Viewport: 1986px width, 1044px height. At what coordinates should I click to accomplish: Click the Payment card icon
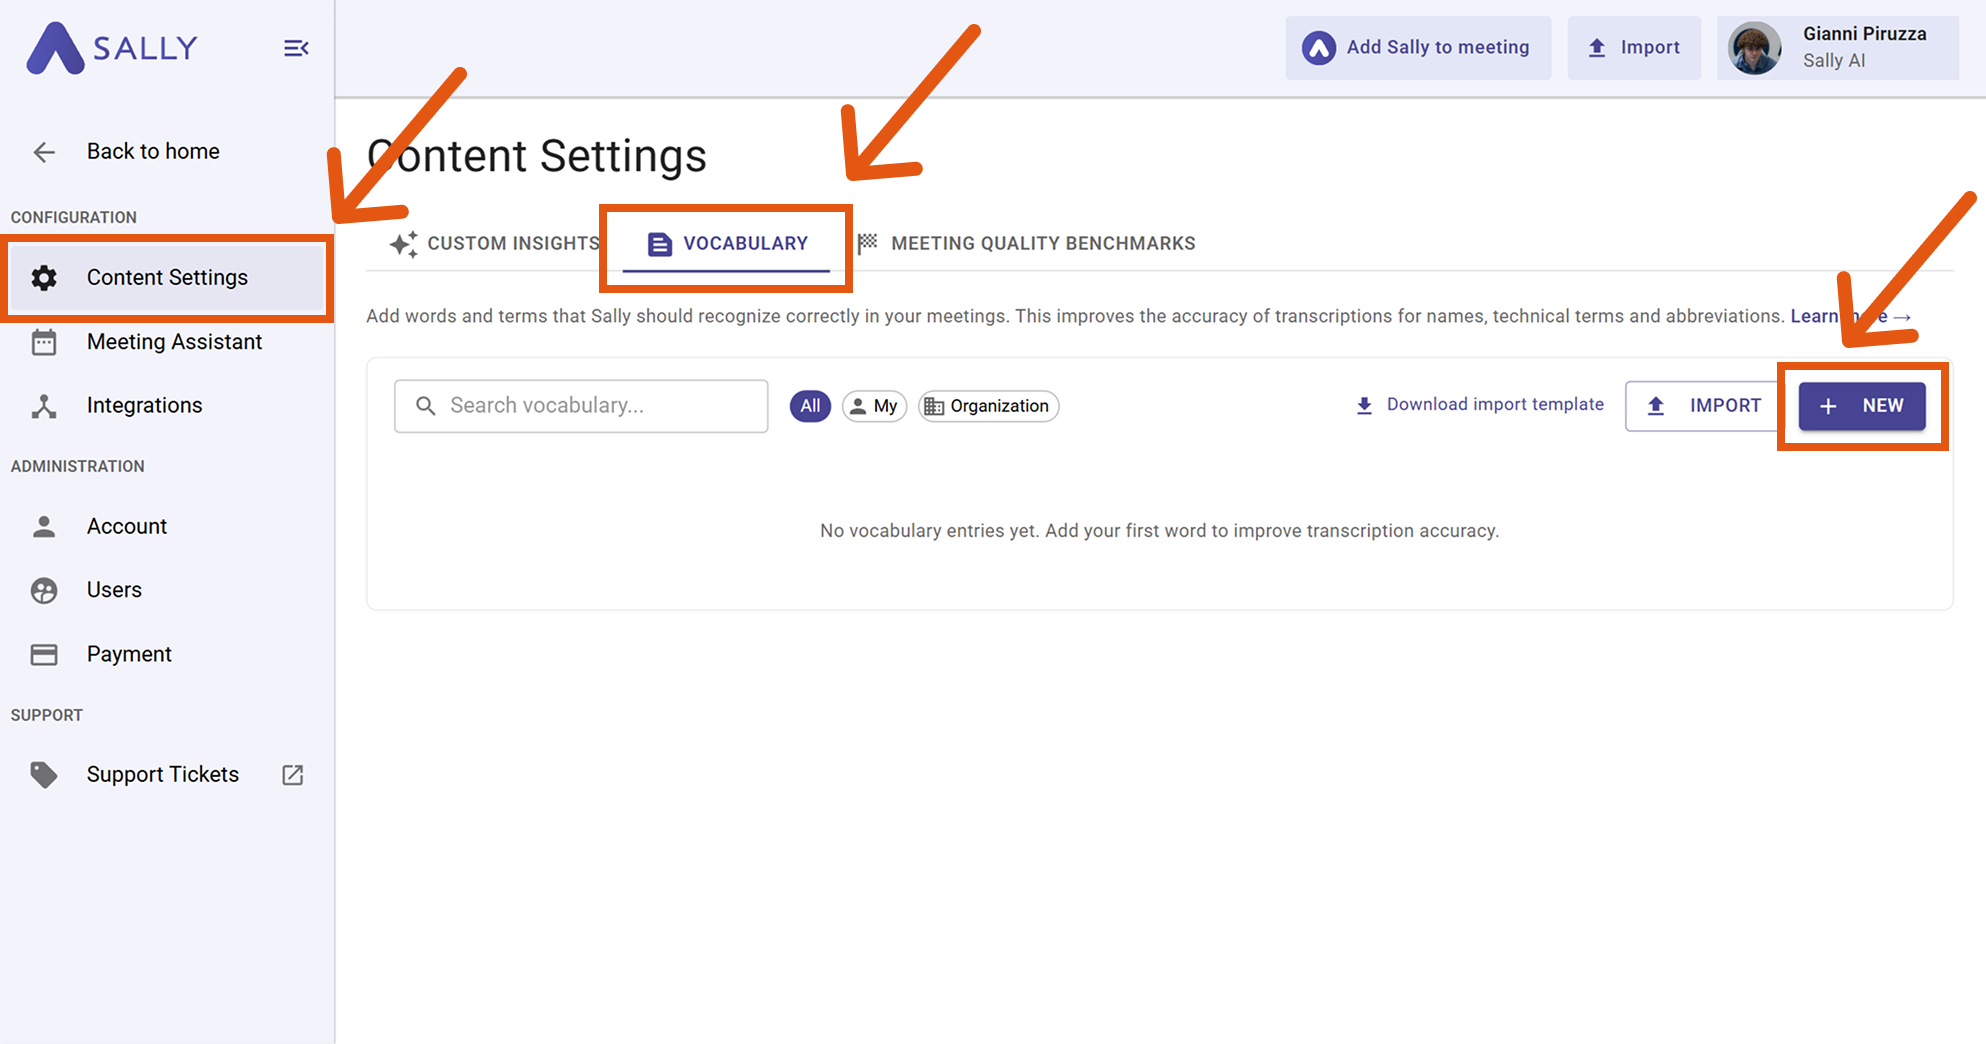click(x=44, y=654)
